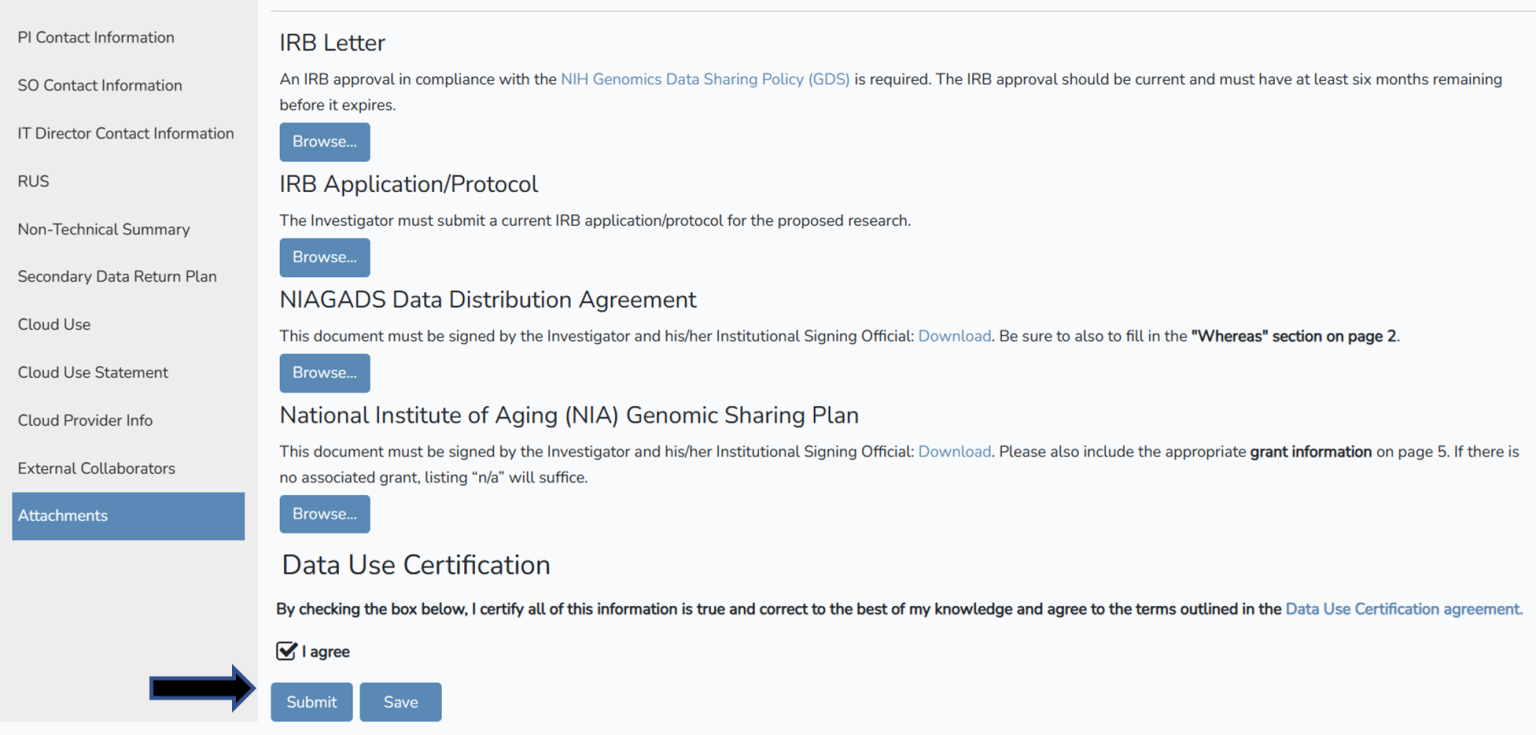Image resolution: width=1536 pixels, height=735 pixels.
Task: Open NIH Genomics Data Sharing Policy link
Action: click(705, 79)
